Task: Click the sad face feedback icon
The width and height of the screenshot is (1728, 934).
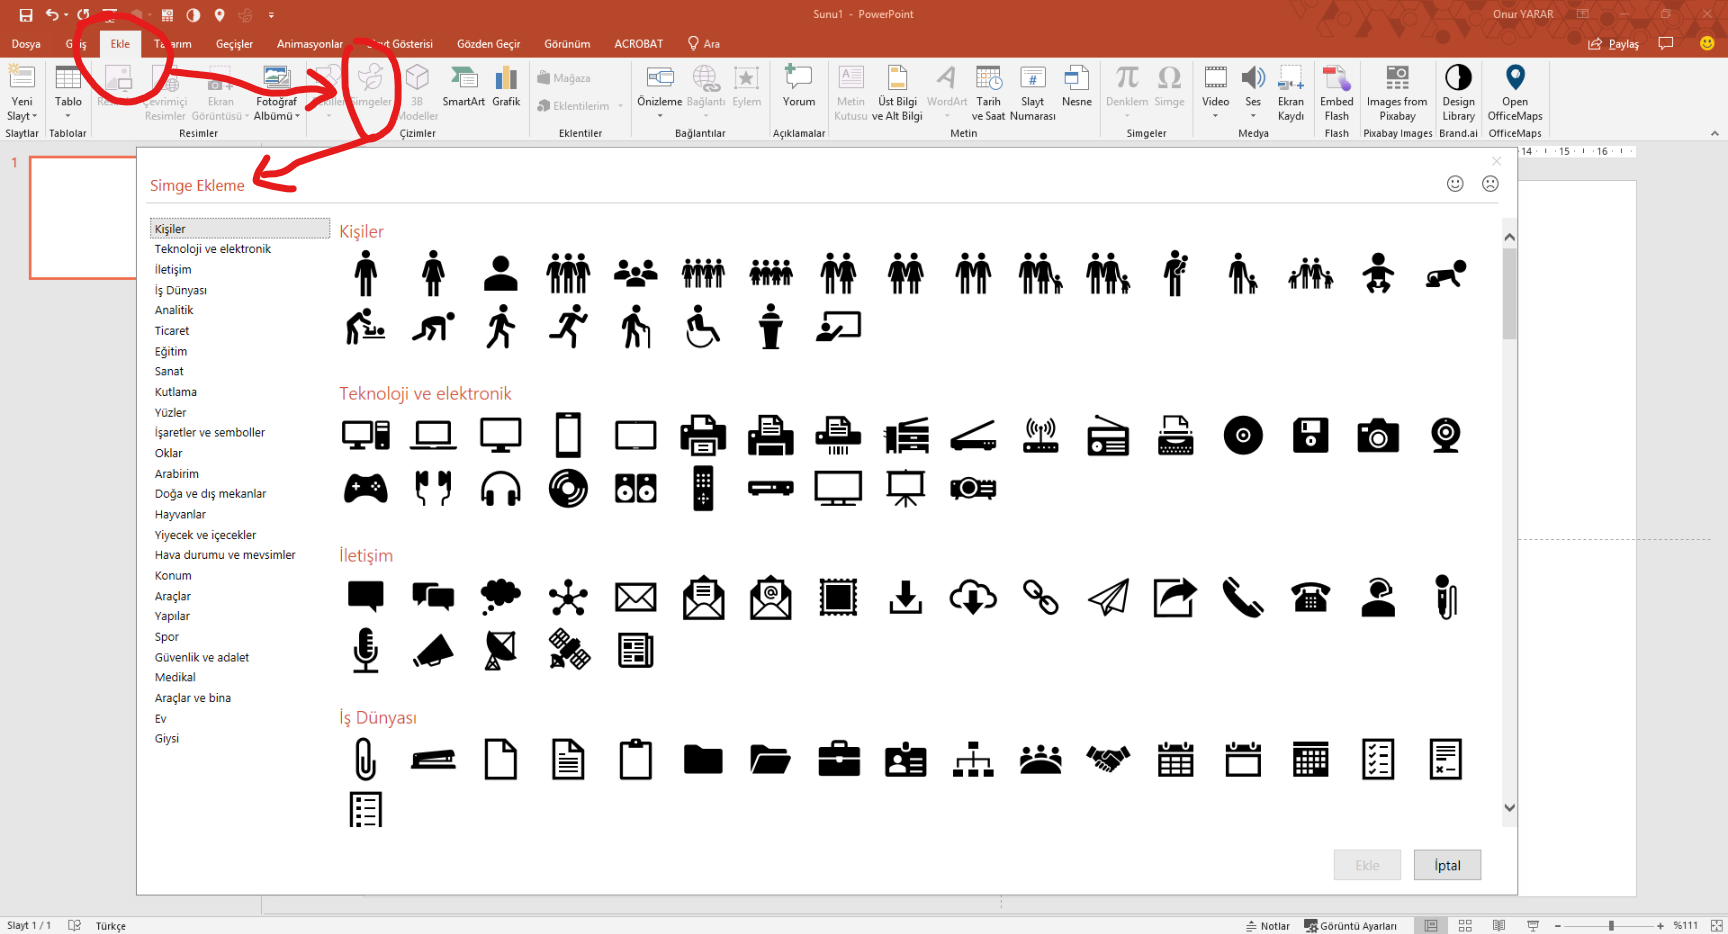Action: pos(1490,184)
